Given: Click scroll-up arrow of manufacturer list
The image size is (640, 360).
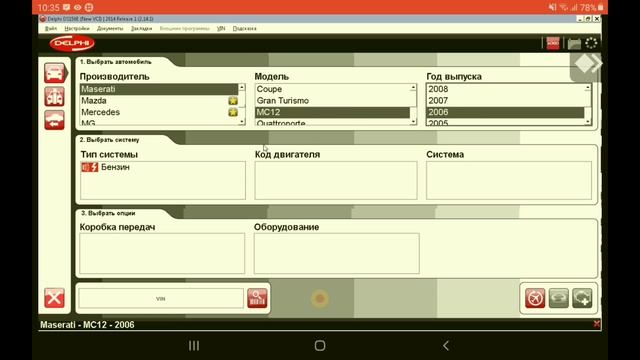Looking at the screenshot, I should (242, 87).
